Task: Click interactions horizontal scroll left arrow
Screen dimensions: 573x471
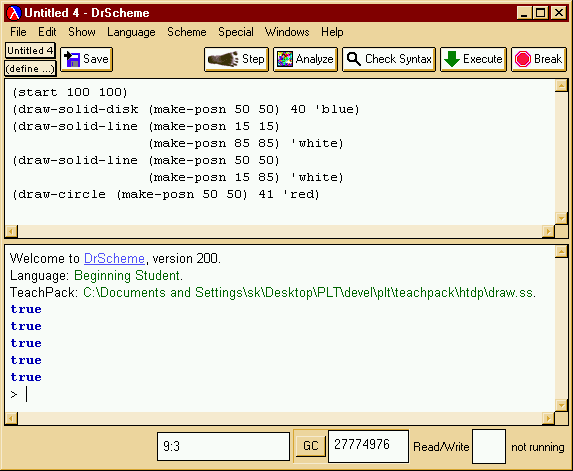Action: coord(11,418)
